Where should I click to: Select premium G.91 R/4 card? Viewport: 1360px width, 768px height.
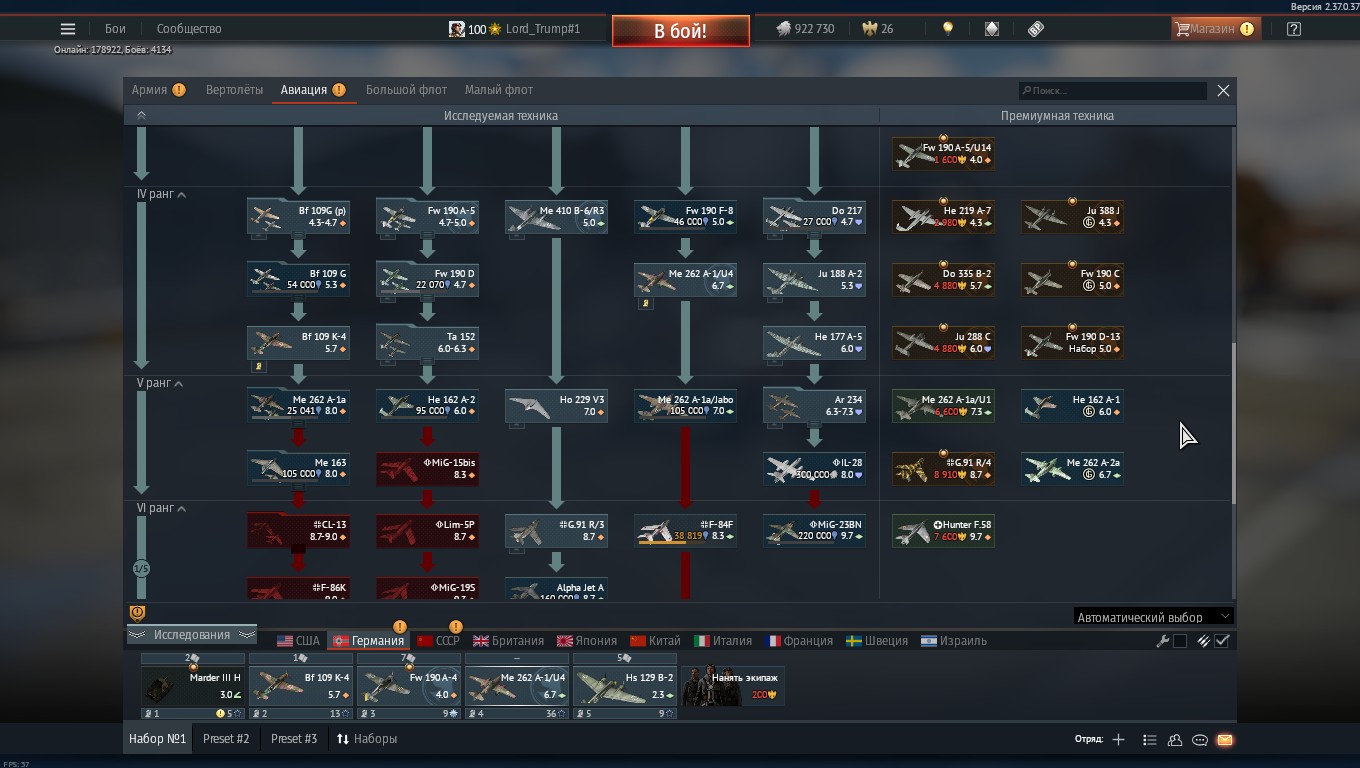[x=943, y=468]
